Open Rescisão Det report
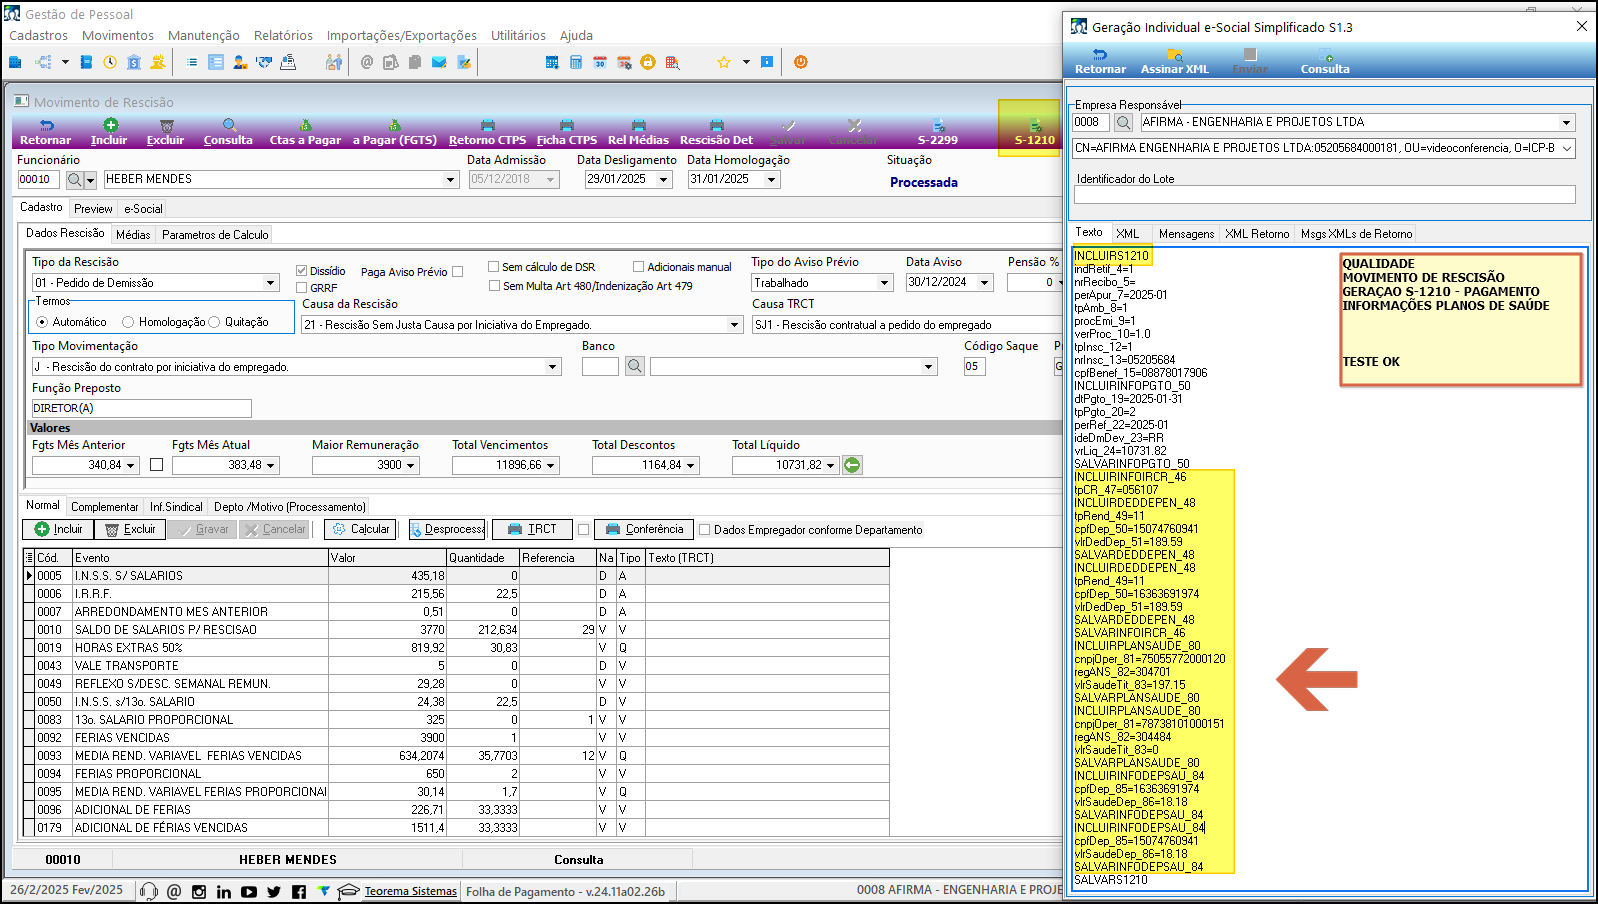Screen dimensions: 1598x904 [x=716, y=132]
